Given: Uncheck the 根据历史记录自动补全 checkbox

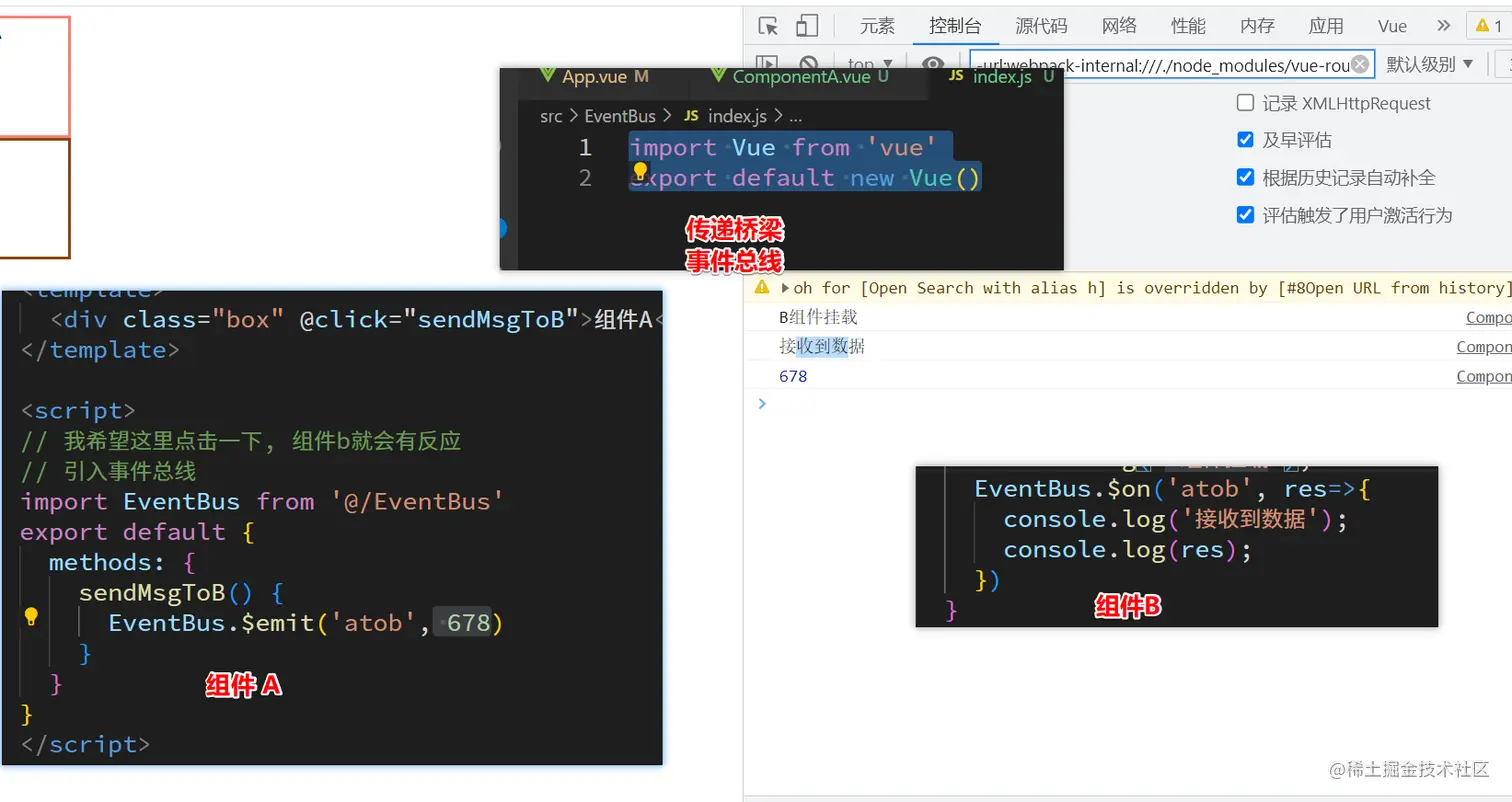Looking at the screenshot, I should coord(1245,177).
